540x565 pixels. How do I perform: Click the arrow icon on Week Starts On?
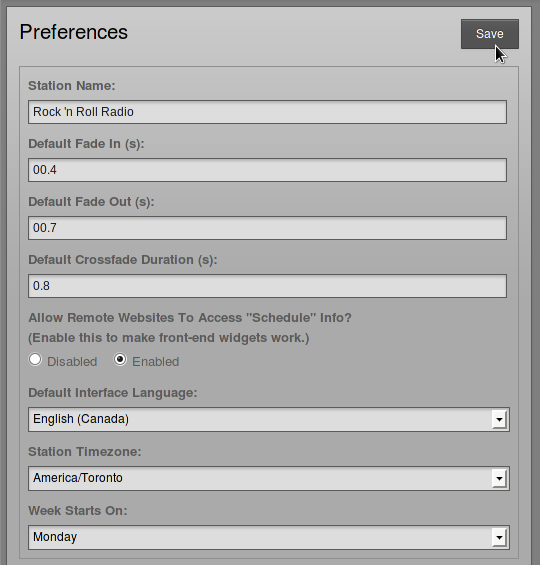[x=499, y=538]
